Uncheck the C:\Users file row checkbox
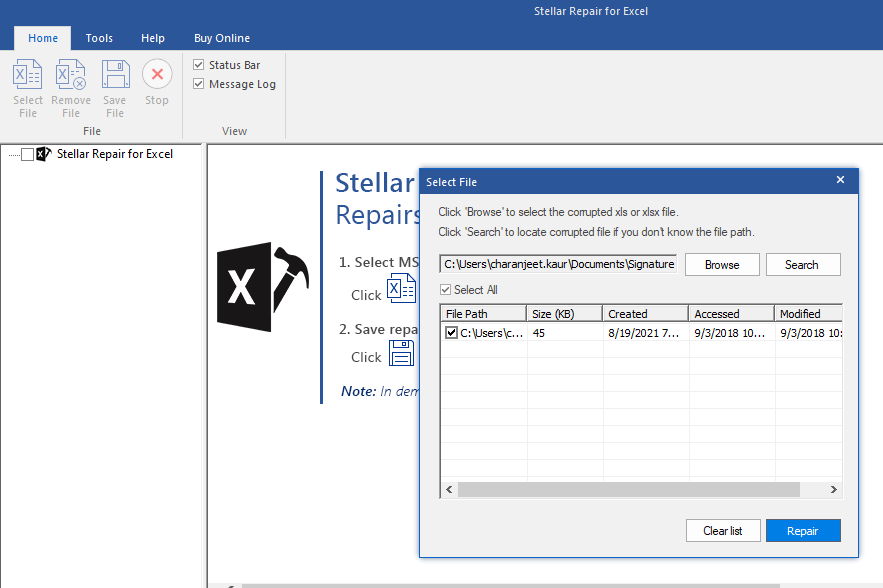 click(x=451, y=332)
